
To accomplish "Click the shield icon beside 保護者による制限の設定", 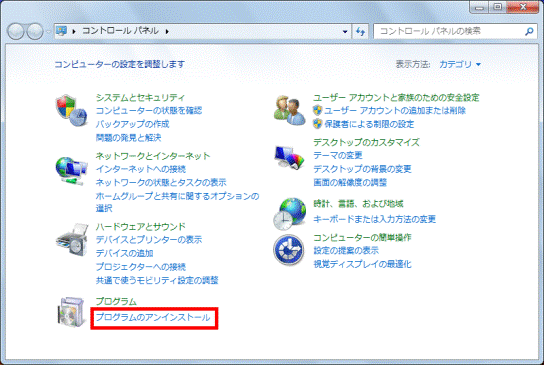I will [317, 124].
